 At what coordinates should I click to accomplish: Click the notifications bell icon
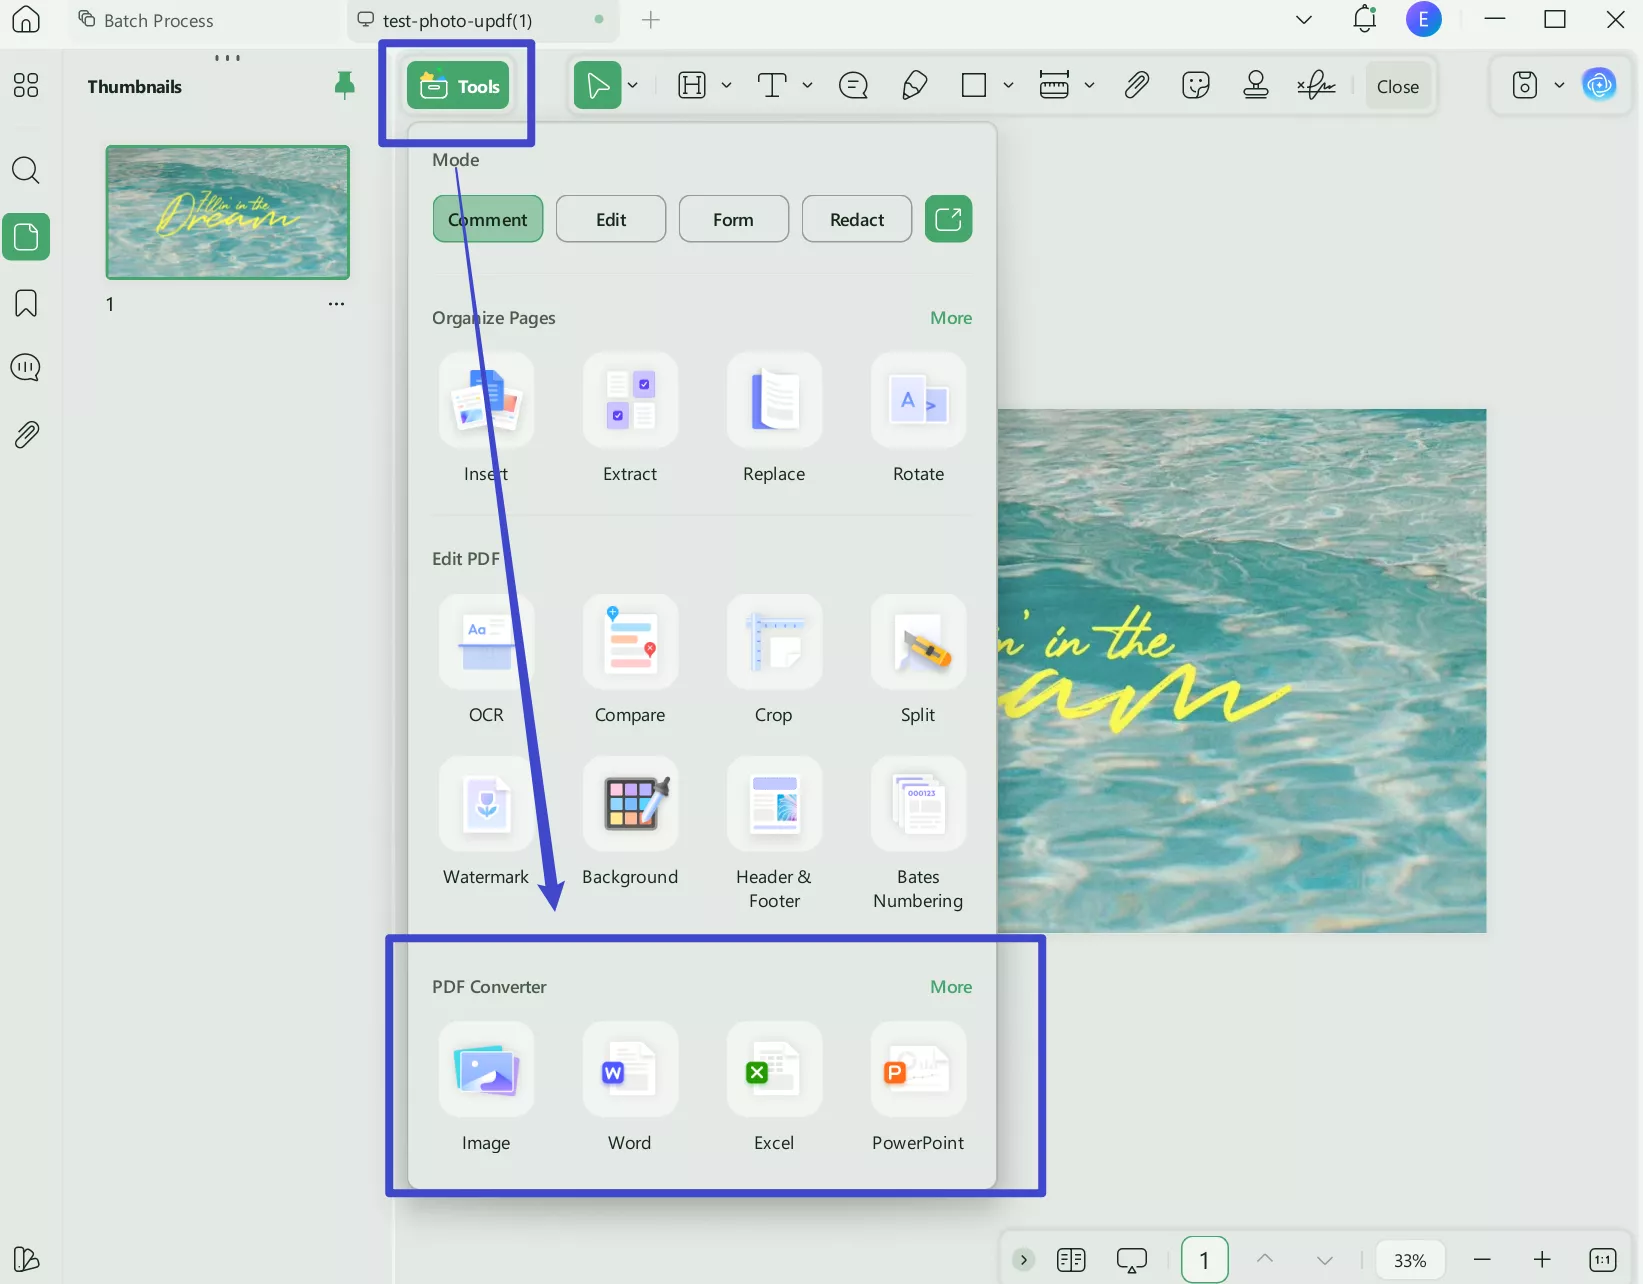click(x=1365, y=19)
